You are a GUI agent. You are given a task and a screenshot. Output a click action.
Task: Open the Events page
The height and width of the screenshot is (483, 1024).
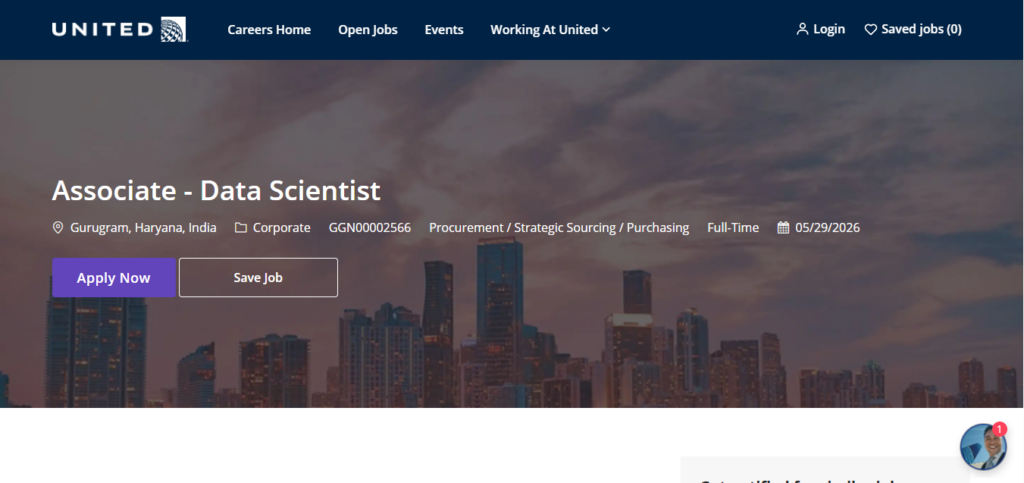point(444,29)
